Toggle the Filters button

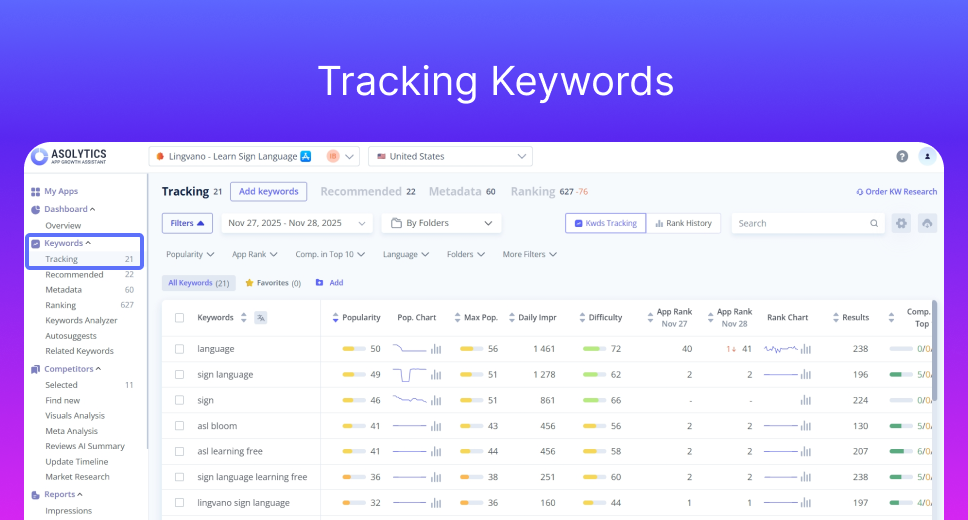point(187,223)
